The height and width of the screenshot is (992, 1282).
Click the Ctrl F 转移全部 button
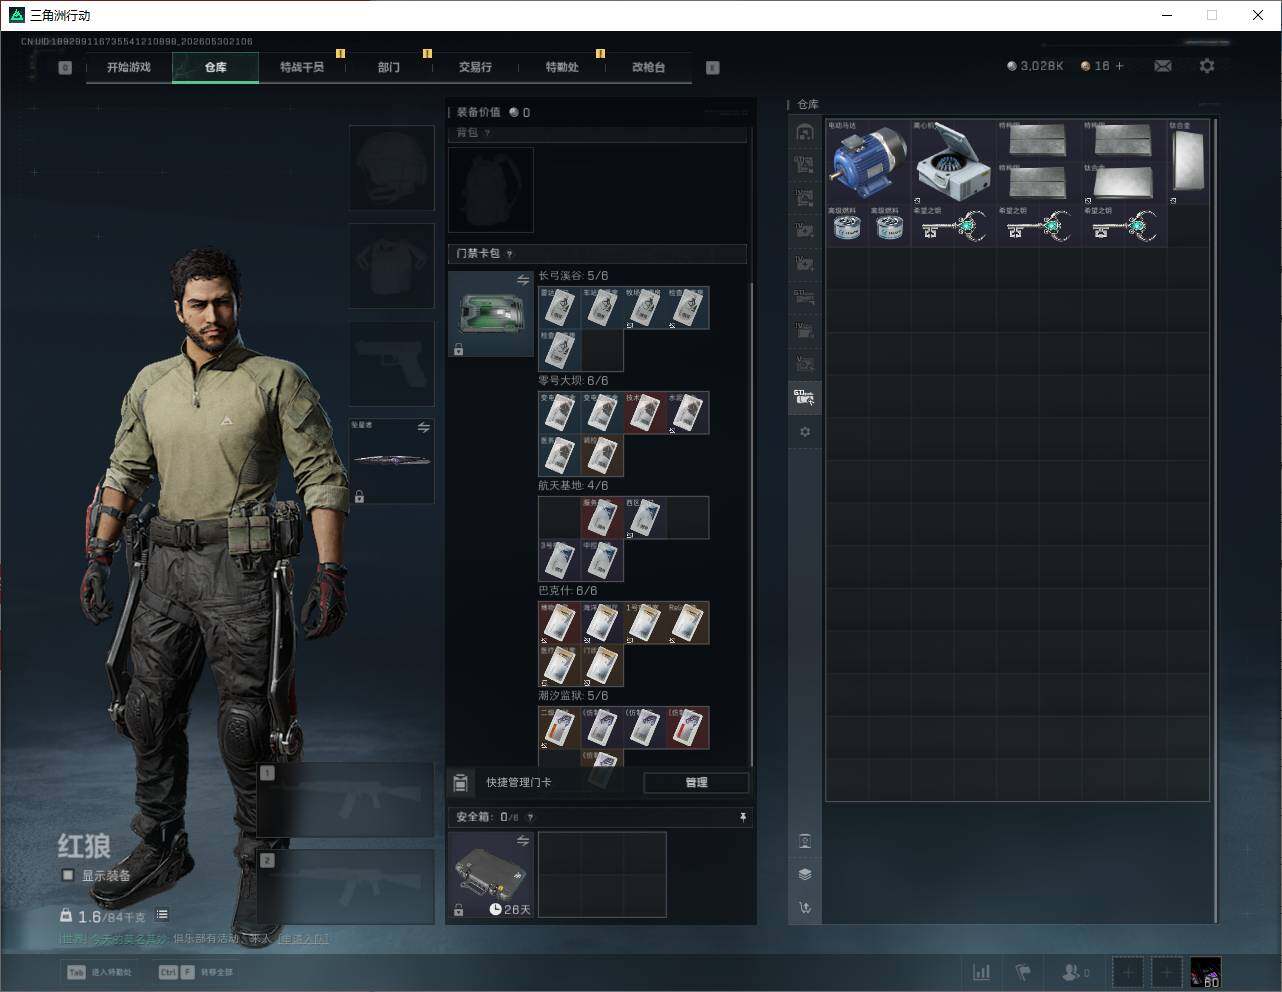[196, 972]
